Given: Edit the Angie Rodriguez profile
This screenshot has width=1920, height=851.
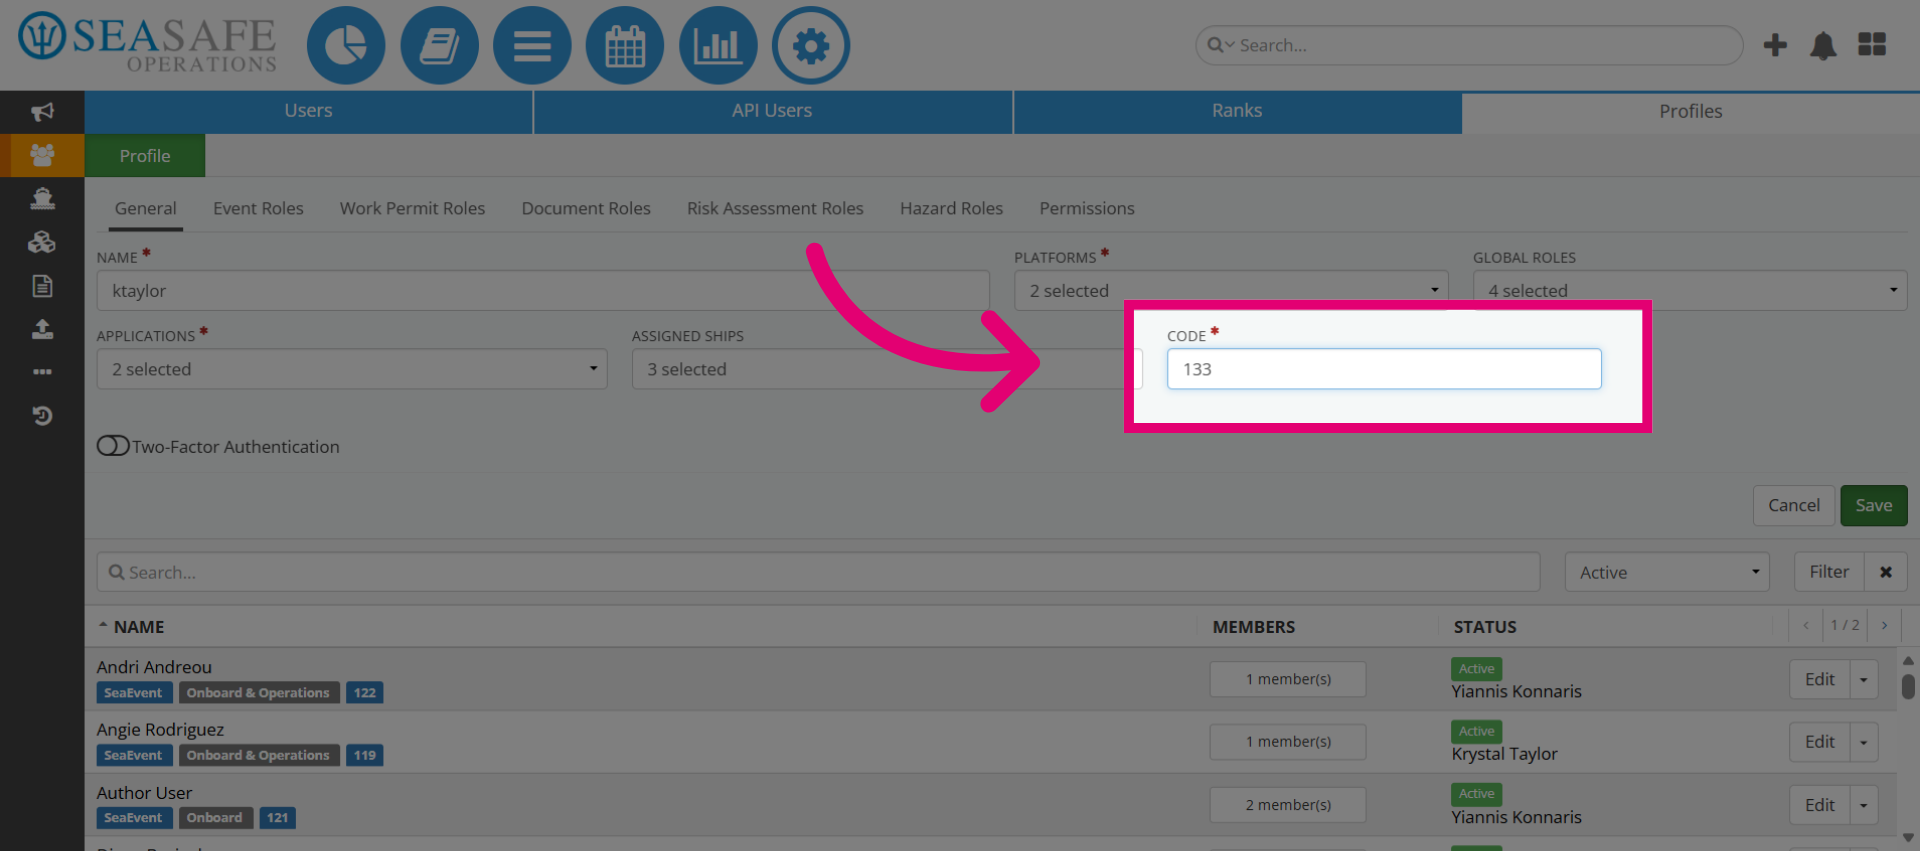Looking at the screenshot, I should [1820, 742].
